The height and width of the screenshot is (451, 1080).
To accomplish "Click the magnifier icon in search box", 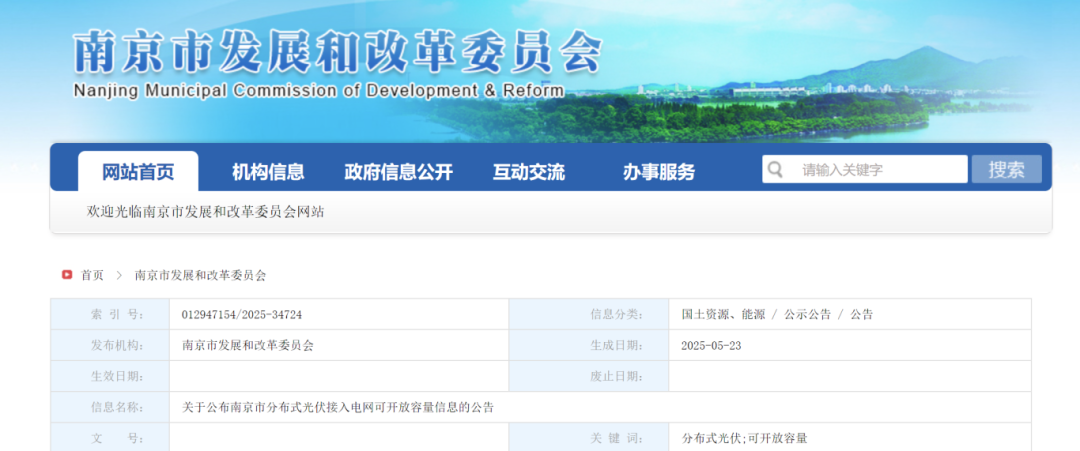I will (776, 170).
